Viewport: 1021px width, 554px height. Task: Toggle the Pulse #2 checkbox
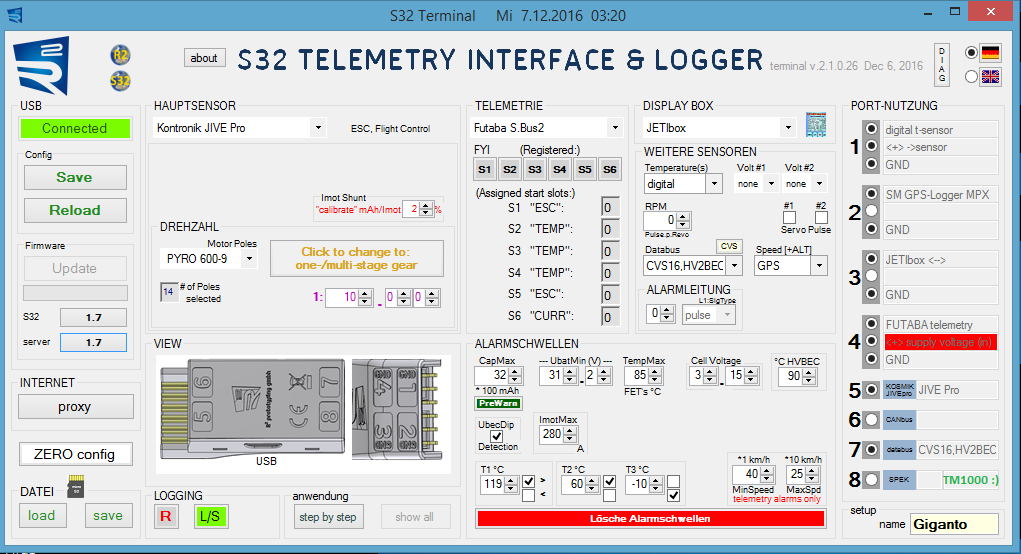tap(821, 217)
